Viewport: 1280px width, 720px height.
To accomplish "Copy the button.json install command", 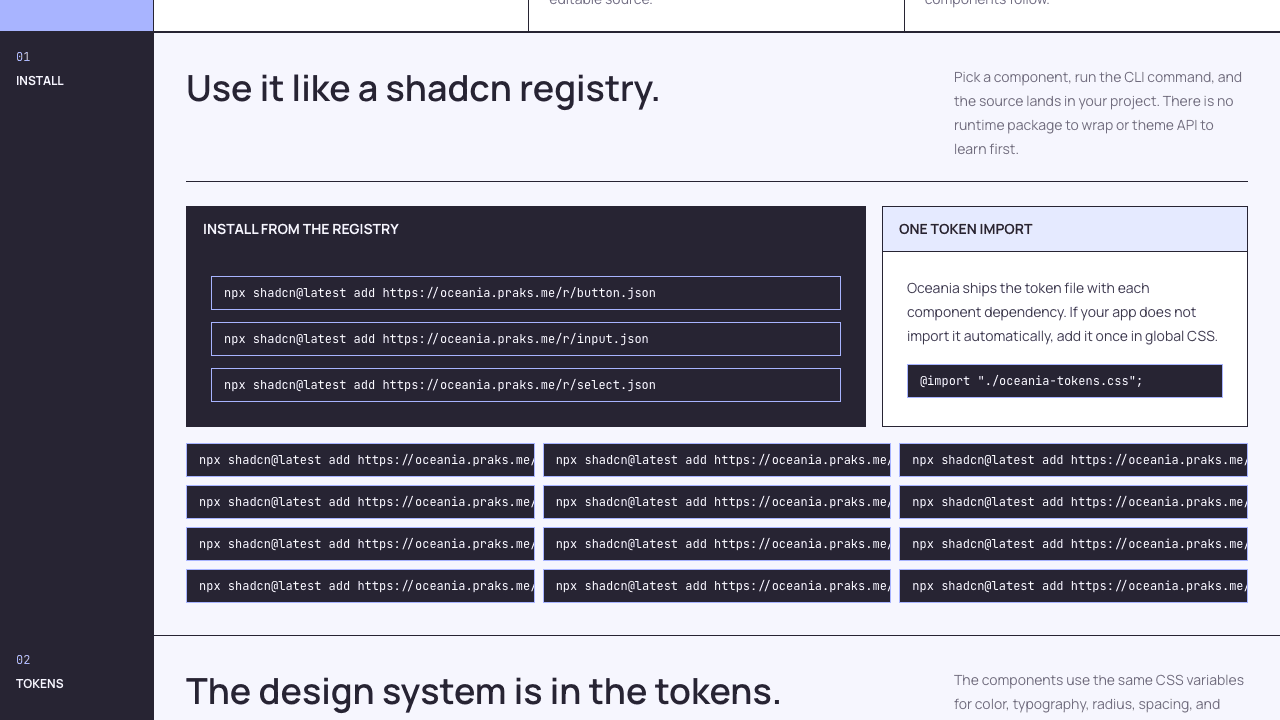I will (x=526, y=293).
